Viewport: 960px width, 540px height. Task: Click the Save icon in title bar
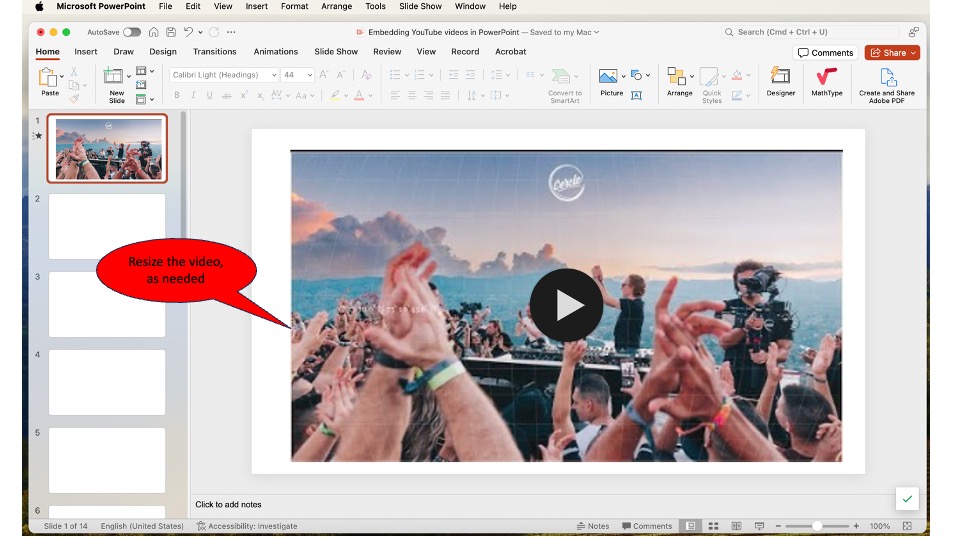pyautogui.click(x=171, y=32)
